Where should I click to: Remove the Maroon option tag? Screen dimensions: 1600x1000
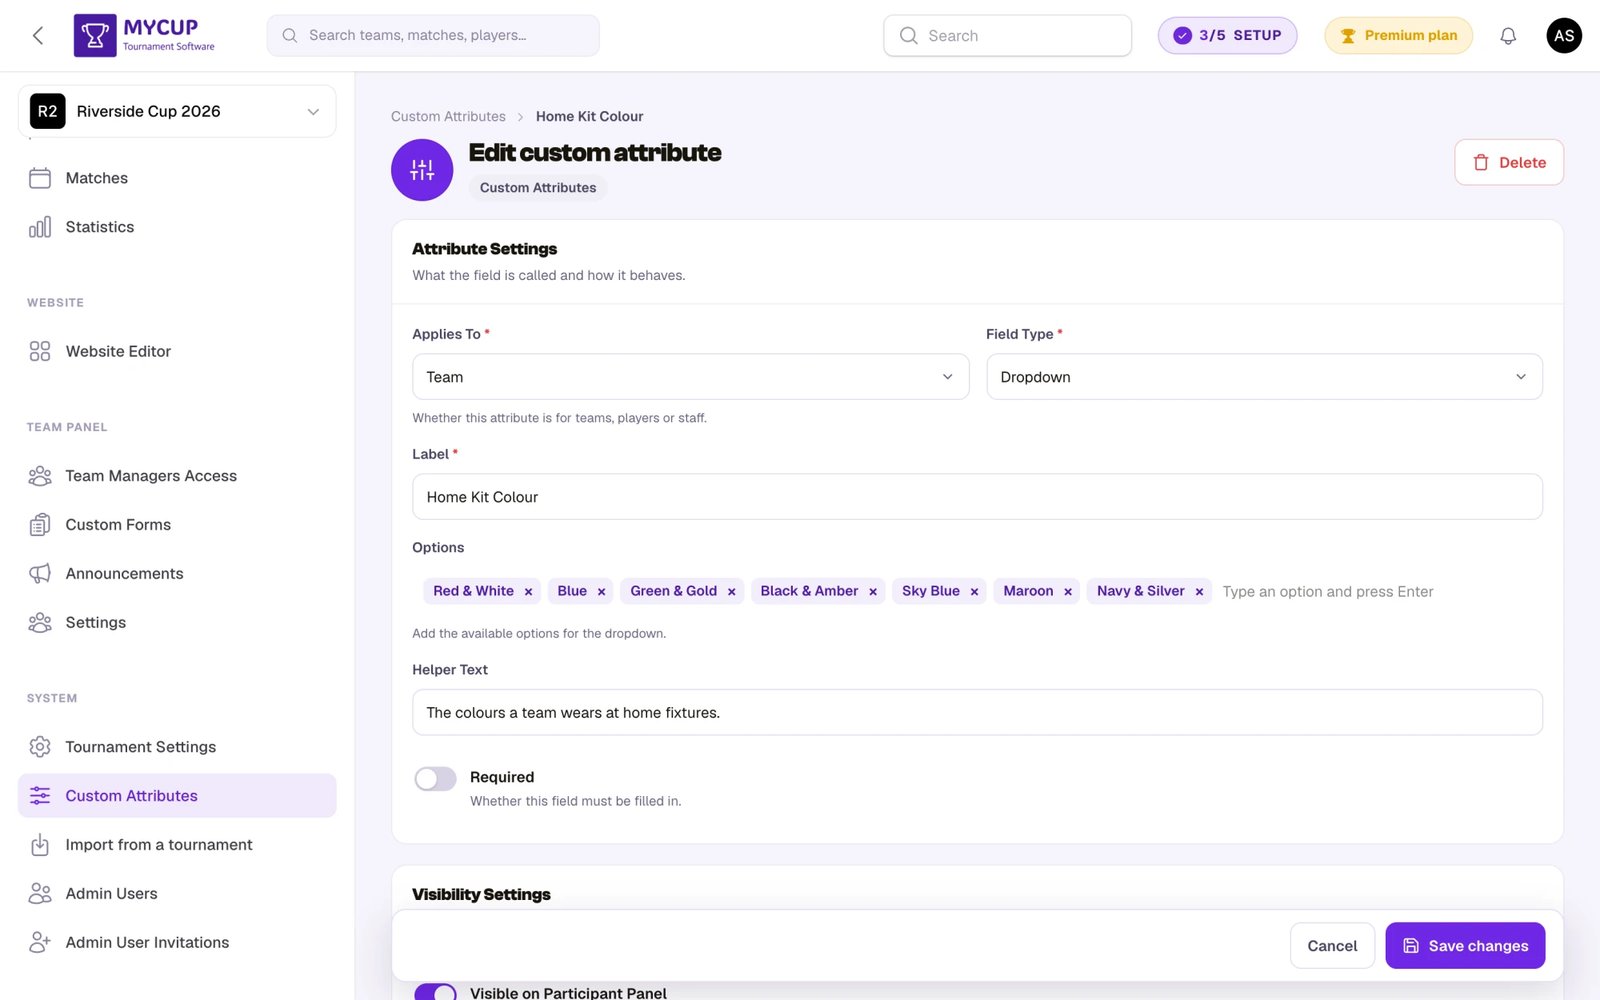1067,592
